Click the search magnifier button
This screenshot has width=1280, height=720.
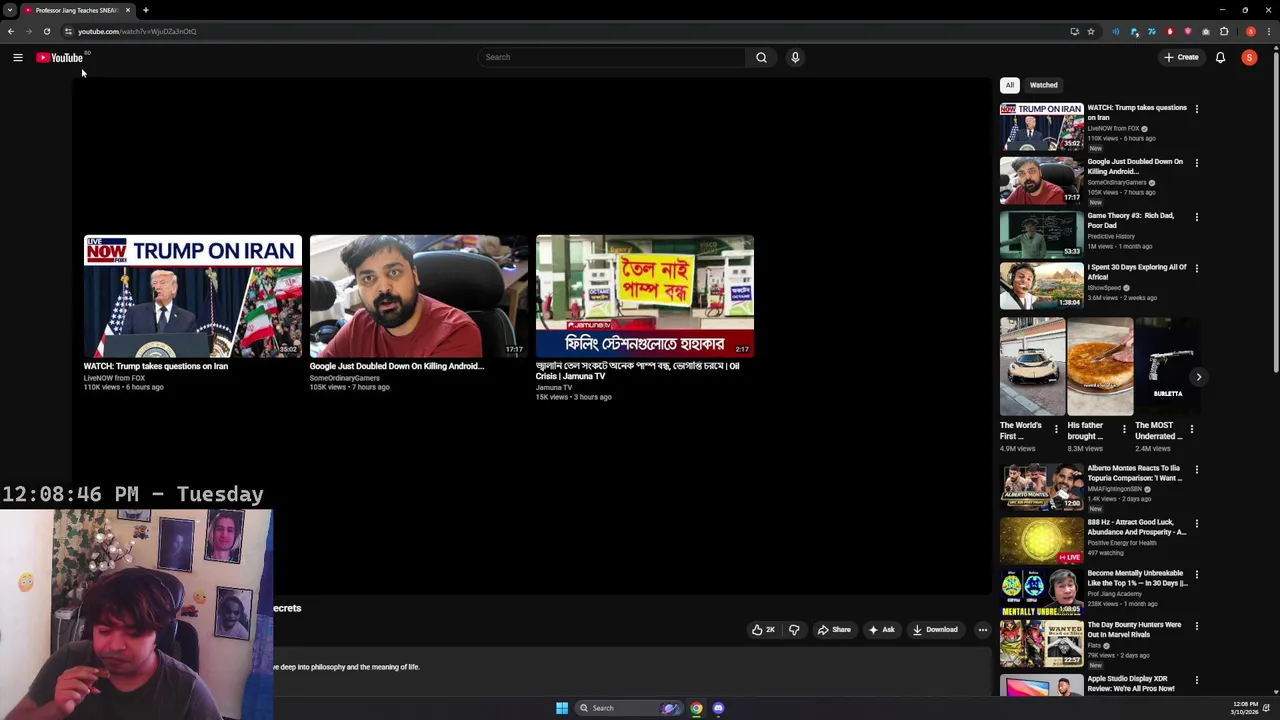click(761, 57)
